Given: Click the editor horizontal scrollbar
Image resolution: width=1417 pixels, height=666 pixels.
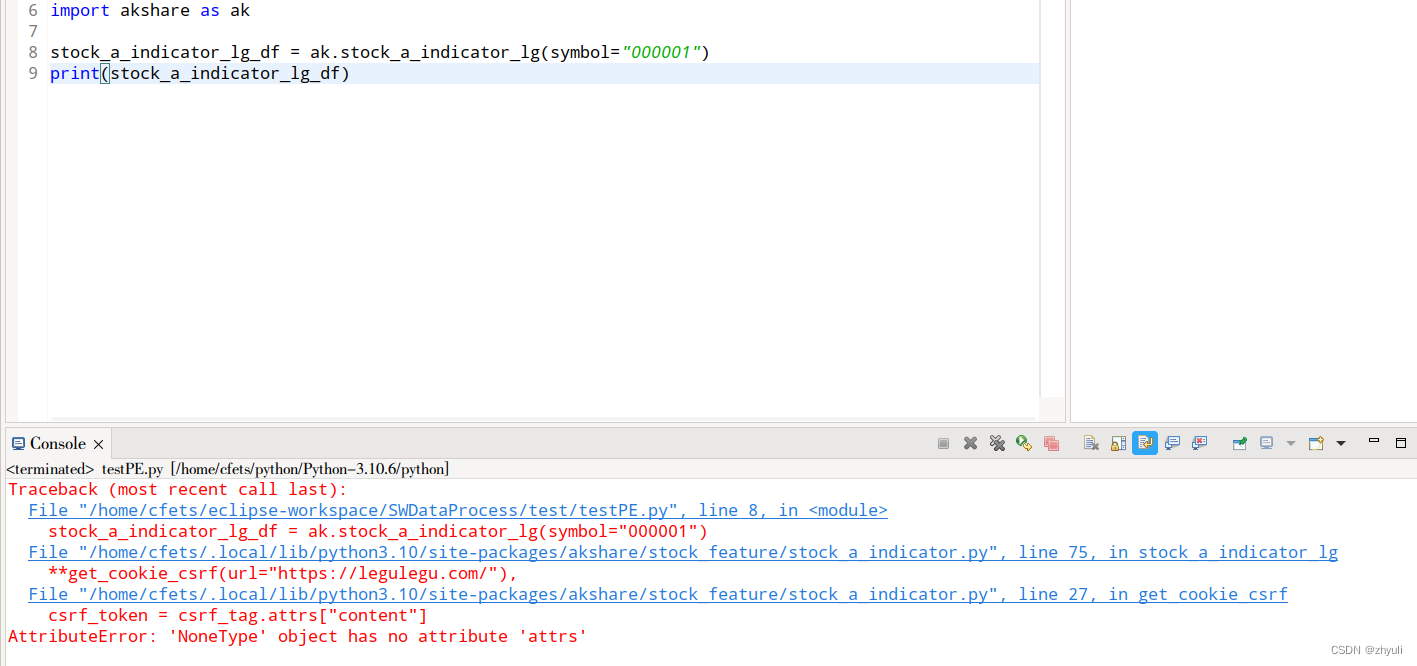Looking at the screenshot, I should tap(543, 418).
